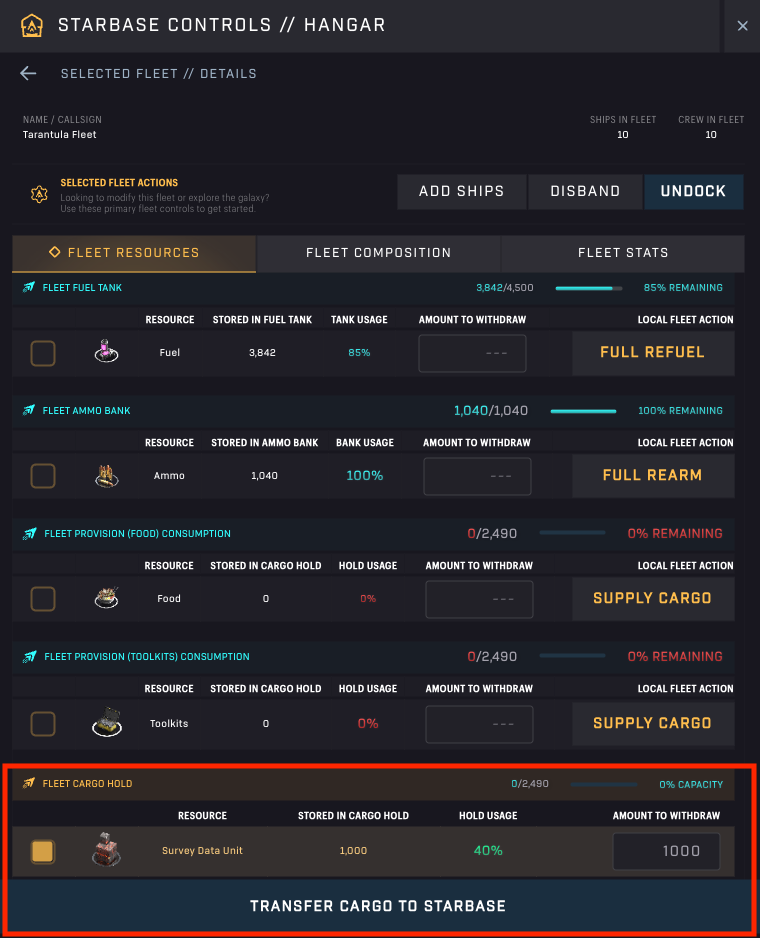Close the hangar panel
Viewport: 760px width, 938px height.
point(742,26)
